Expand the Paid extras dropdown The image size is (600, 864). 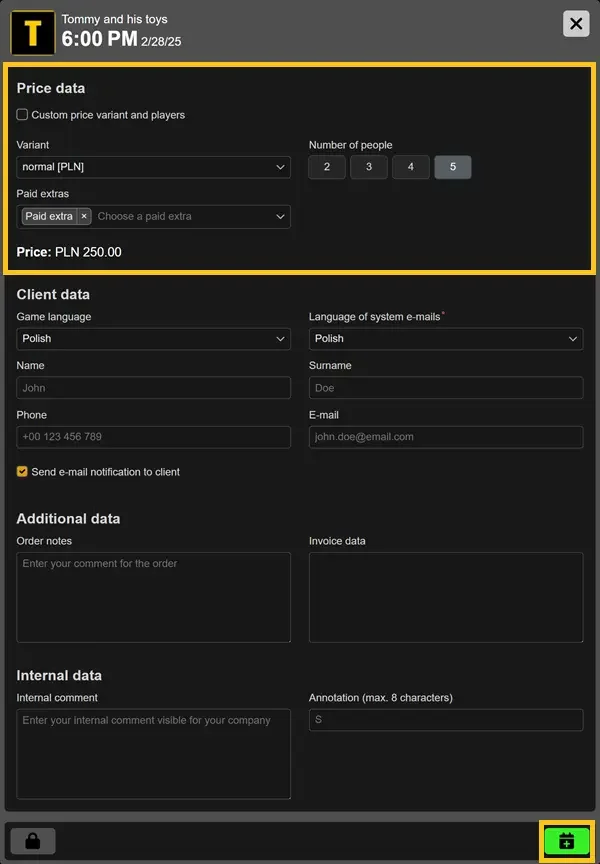280,216
